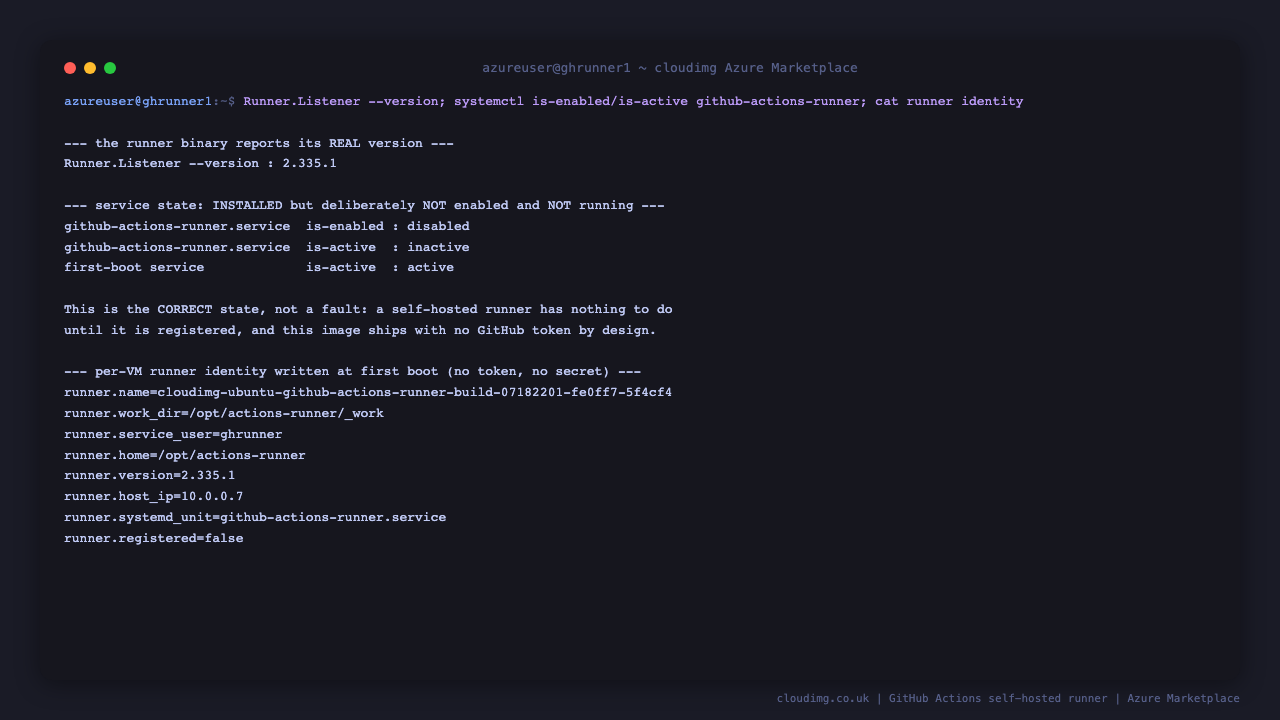The width and height of the screenshot is (1280, 720).
Task: Click the 'is-active : inactive' github-actions-runner line
Action: (267, 247)
